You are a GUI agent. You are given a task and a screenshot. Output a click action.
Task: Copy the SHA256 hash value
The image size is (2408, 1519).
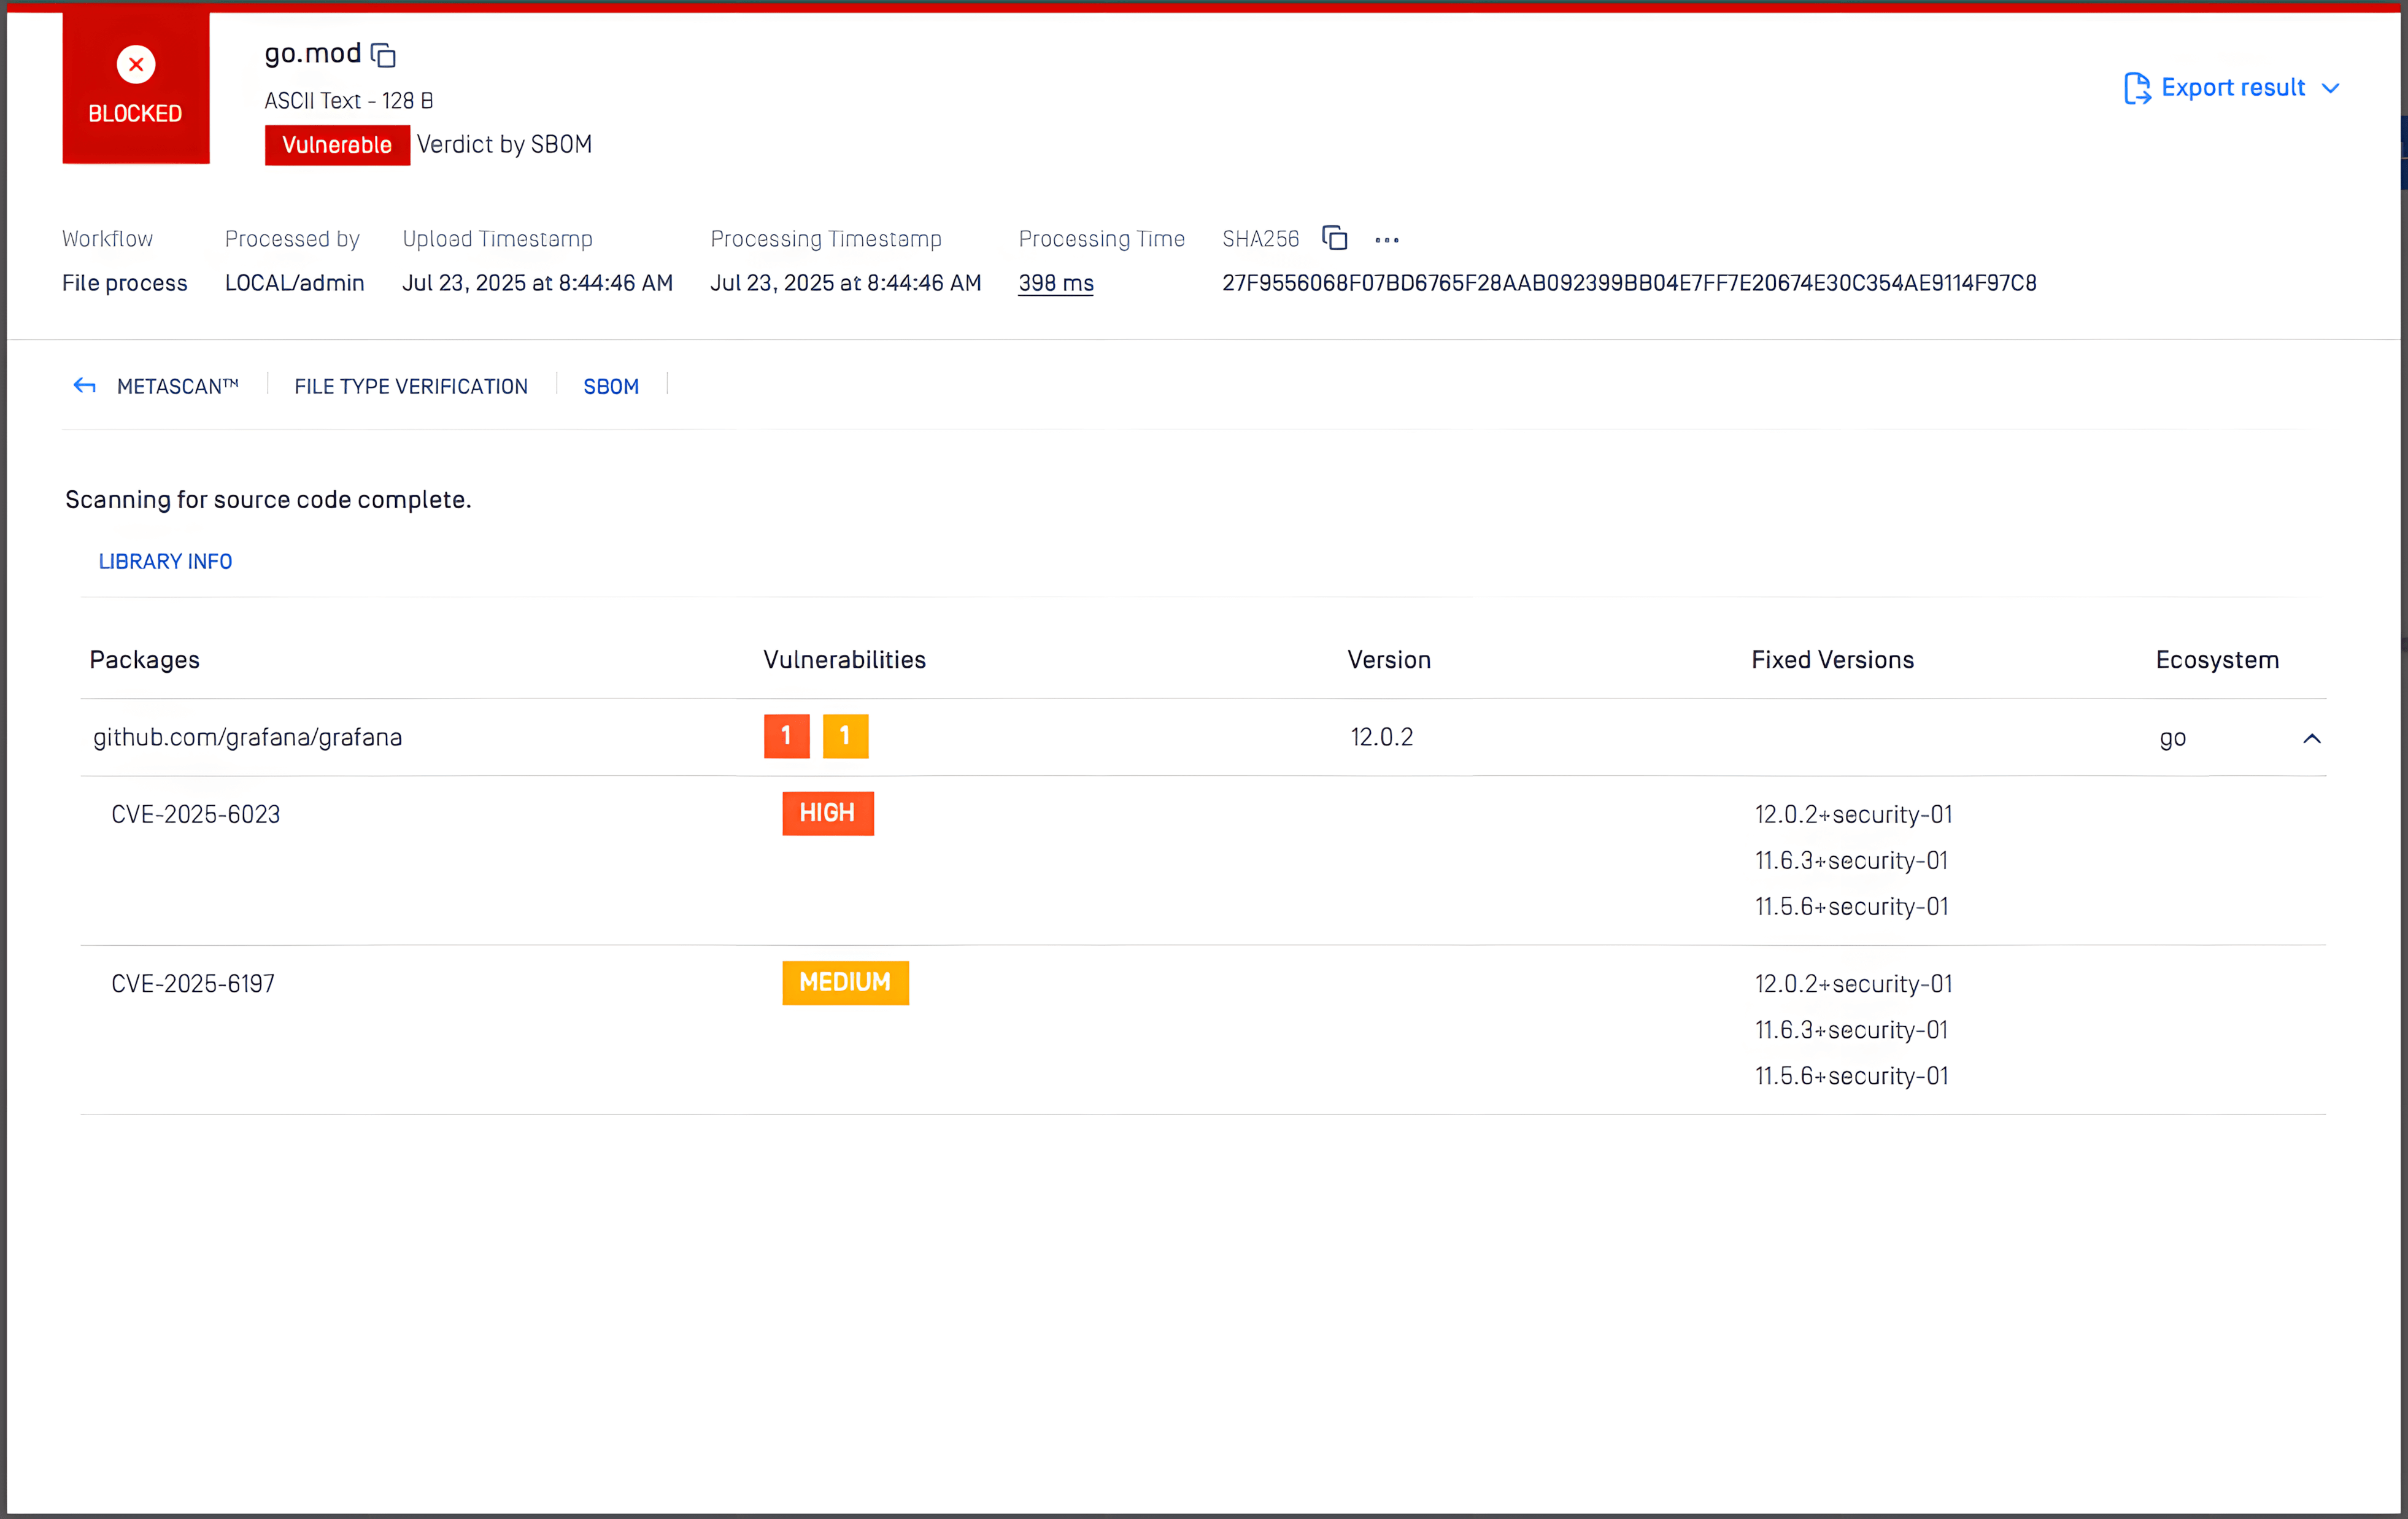(x=1335, y=238)
